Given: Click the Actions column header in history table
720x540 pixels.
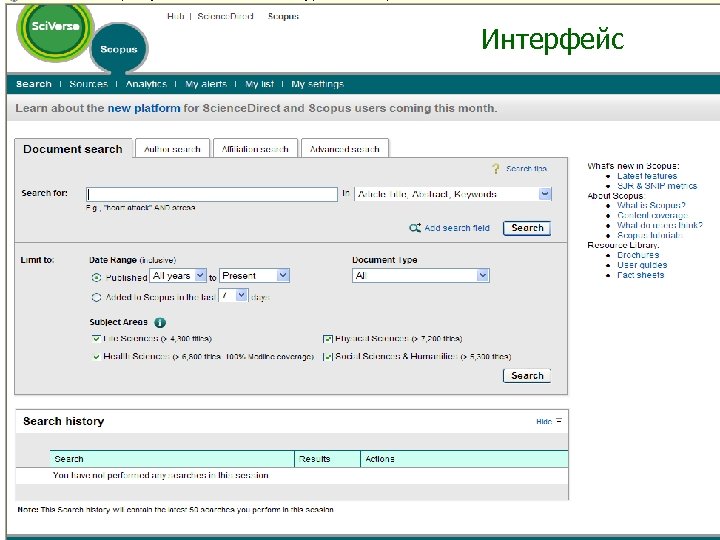Looking at the screenshot, I should point(464,459).
